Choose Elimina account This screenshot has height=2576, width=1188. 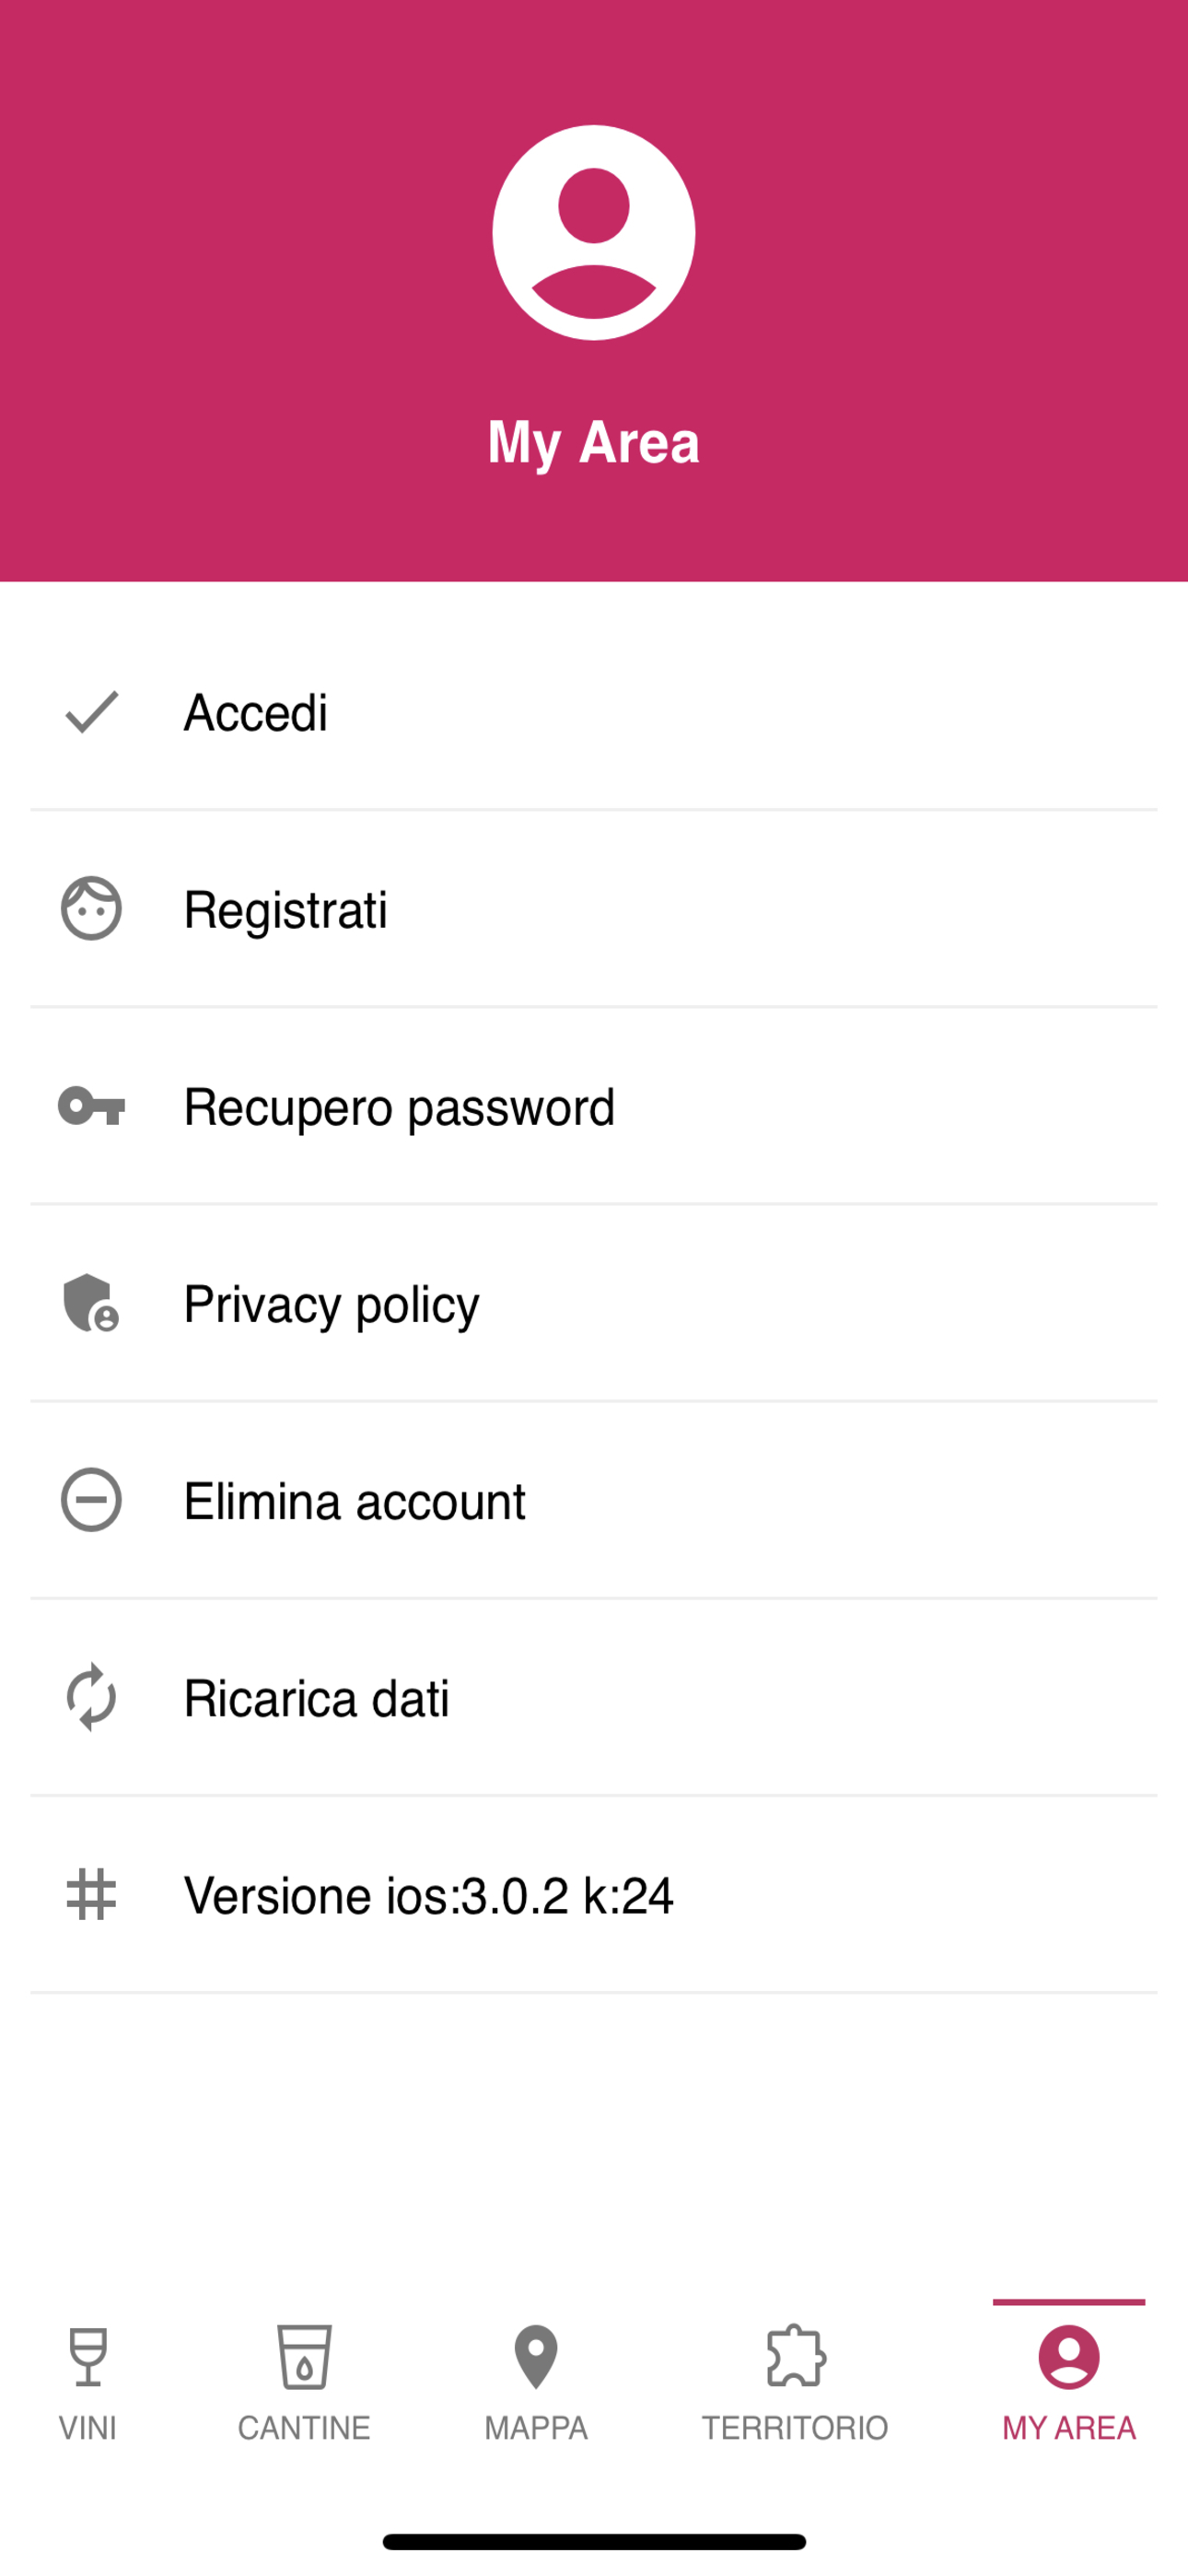coord(594,1500)
